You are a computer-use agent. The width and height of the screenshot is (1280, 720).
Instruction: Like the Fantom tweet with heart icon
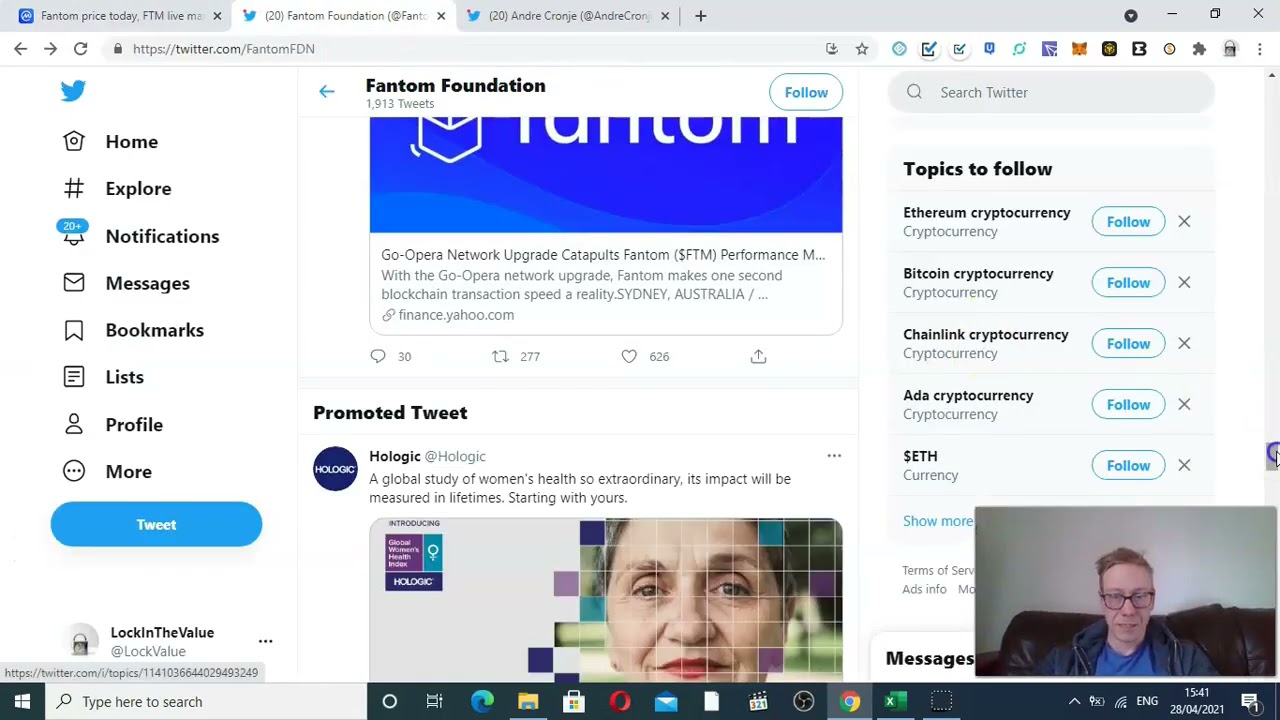(629, 356)
